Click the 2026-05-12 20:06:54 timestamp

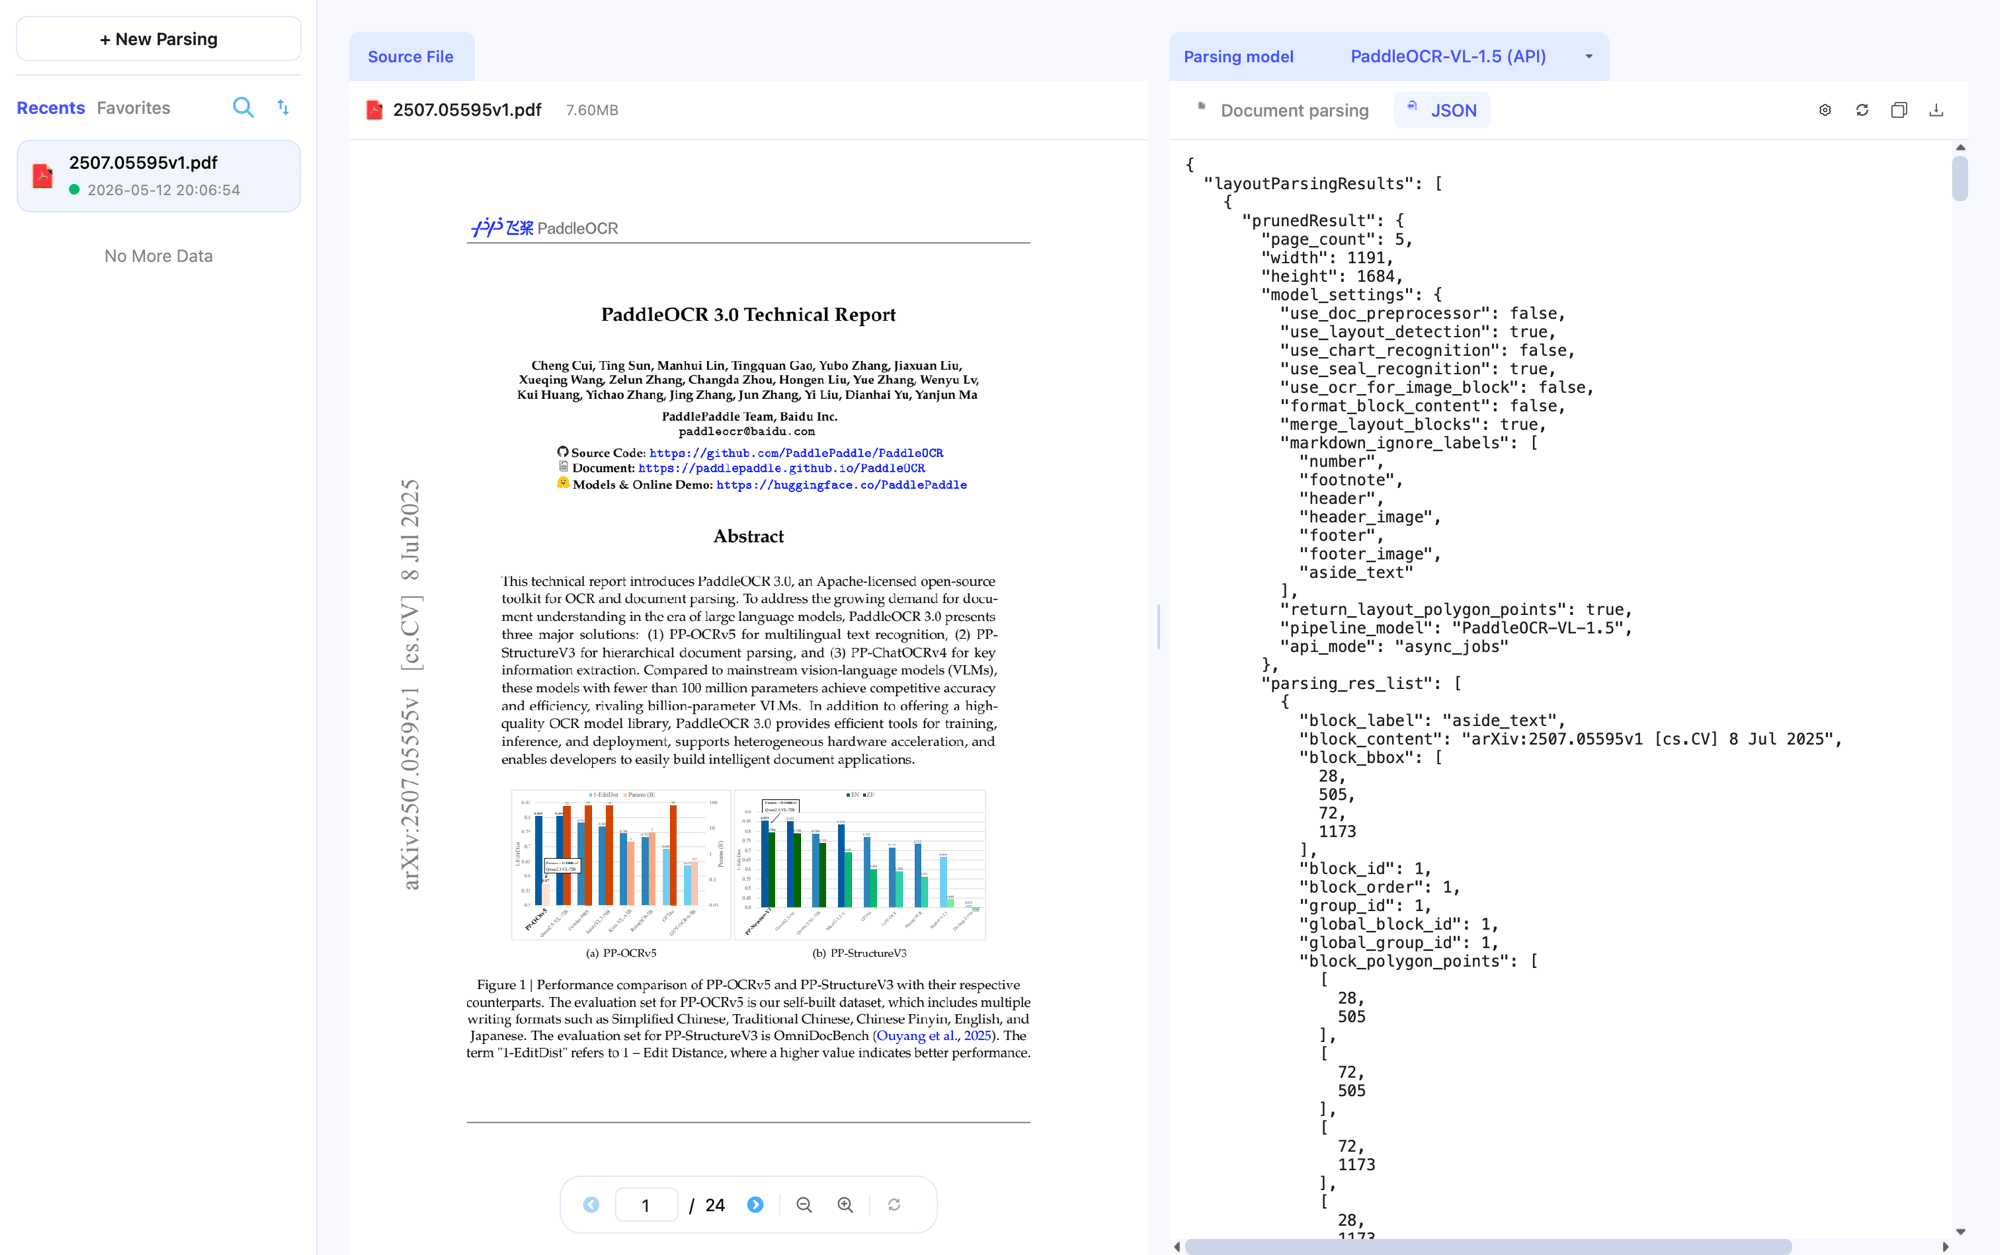click(164, 190)
